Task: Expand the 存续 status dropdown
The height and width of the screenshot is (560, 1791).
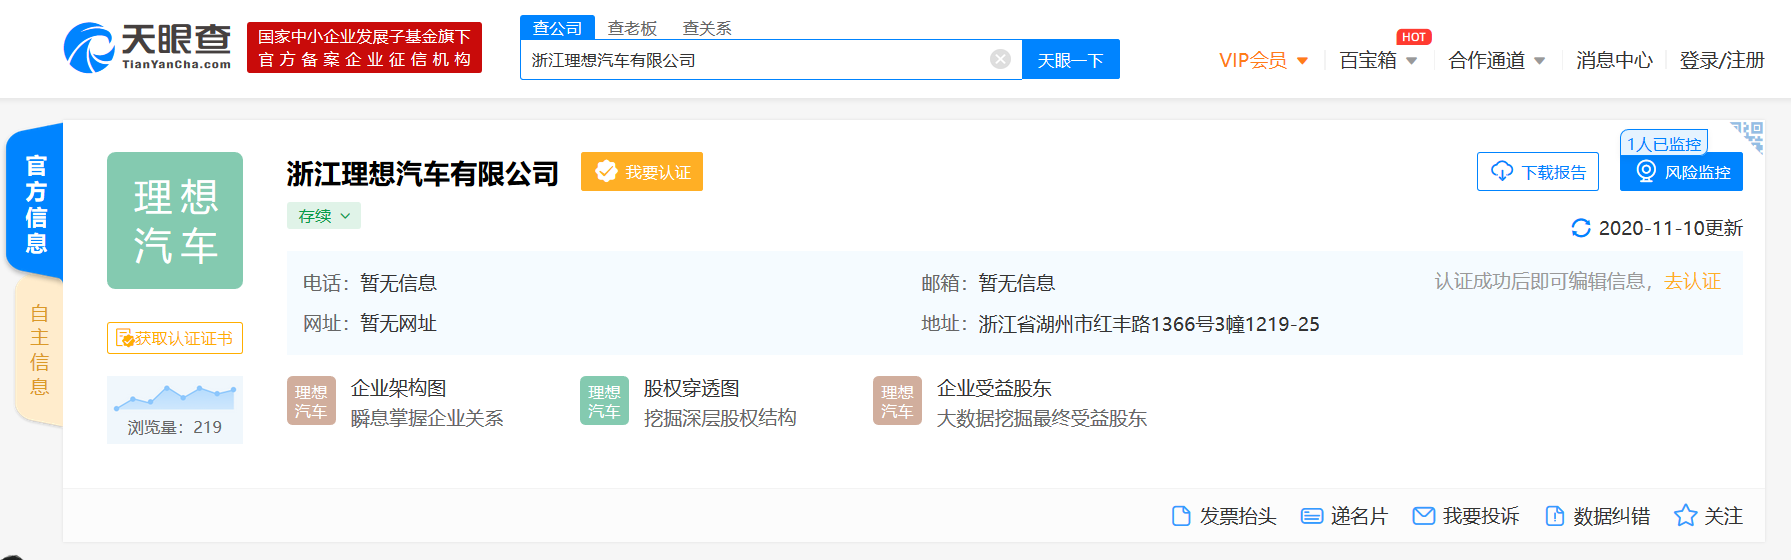Action: [324, 215]
